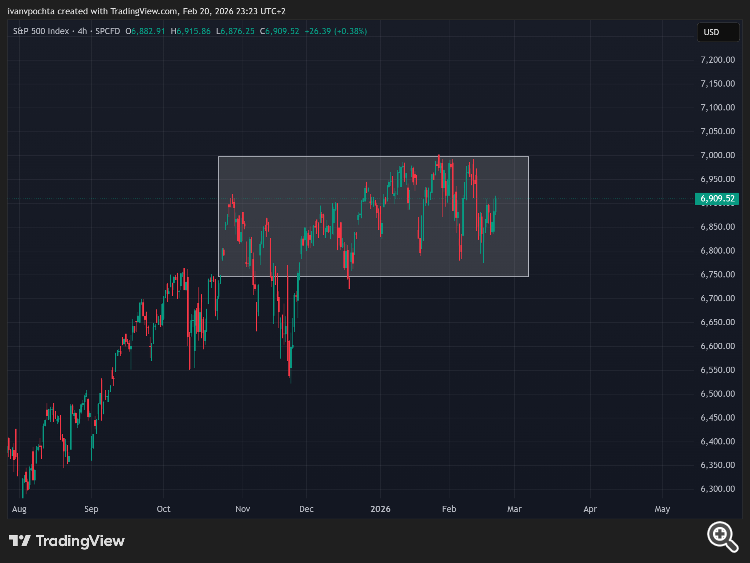Click the 4h interval label
The image size is (750, 563).
(x=82, y=31)
